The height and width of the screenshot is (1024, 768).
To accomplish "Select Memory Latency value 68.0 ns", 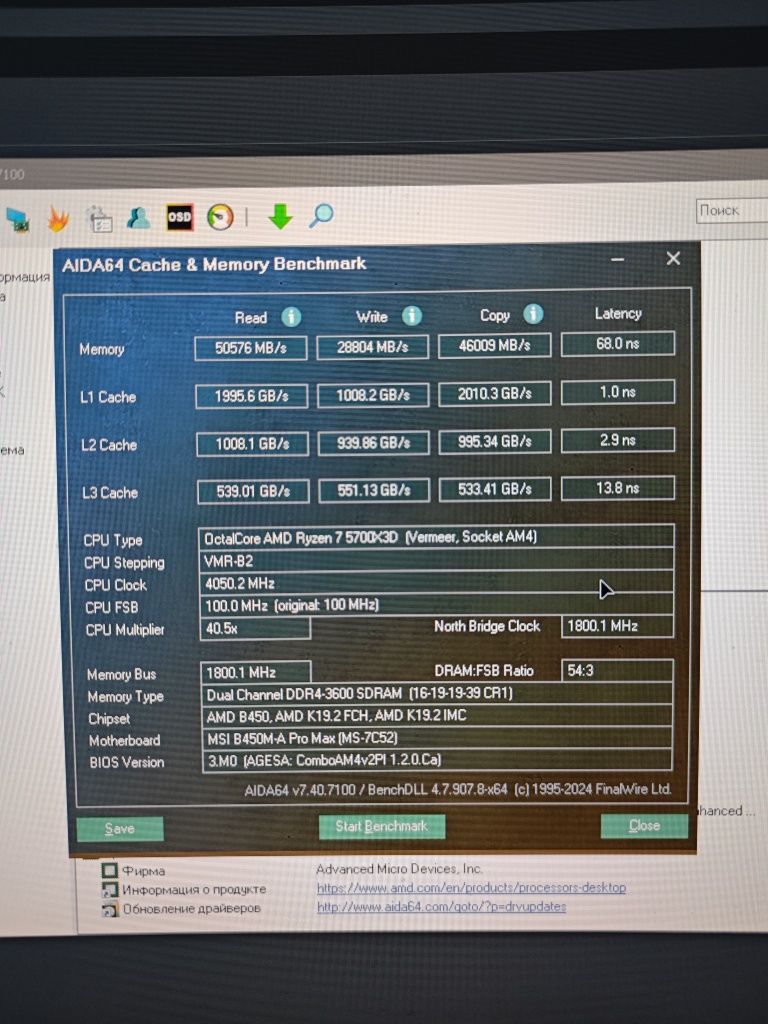I will point(618,344).
